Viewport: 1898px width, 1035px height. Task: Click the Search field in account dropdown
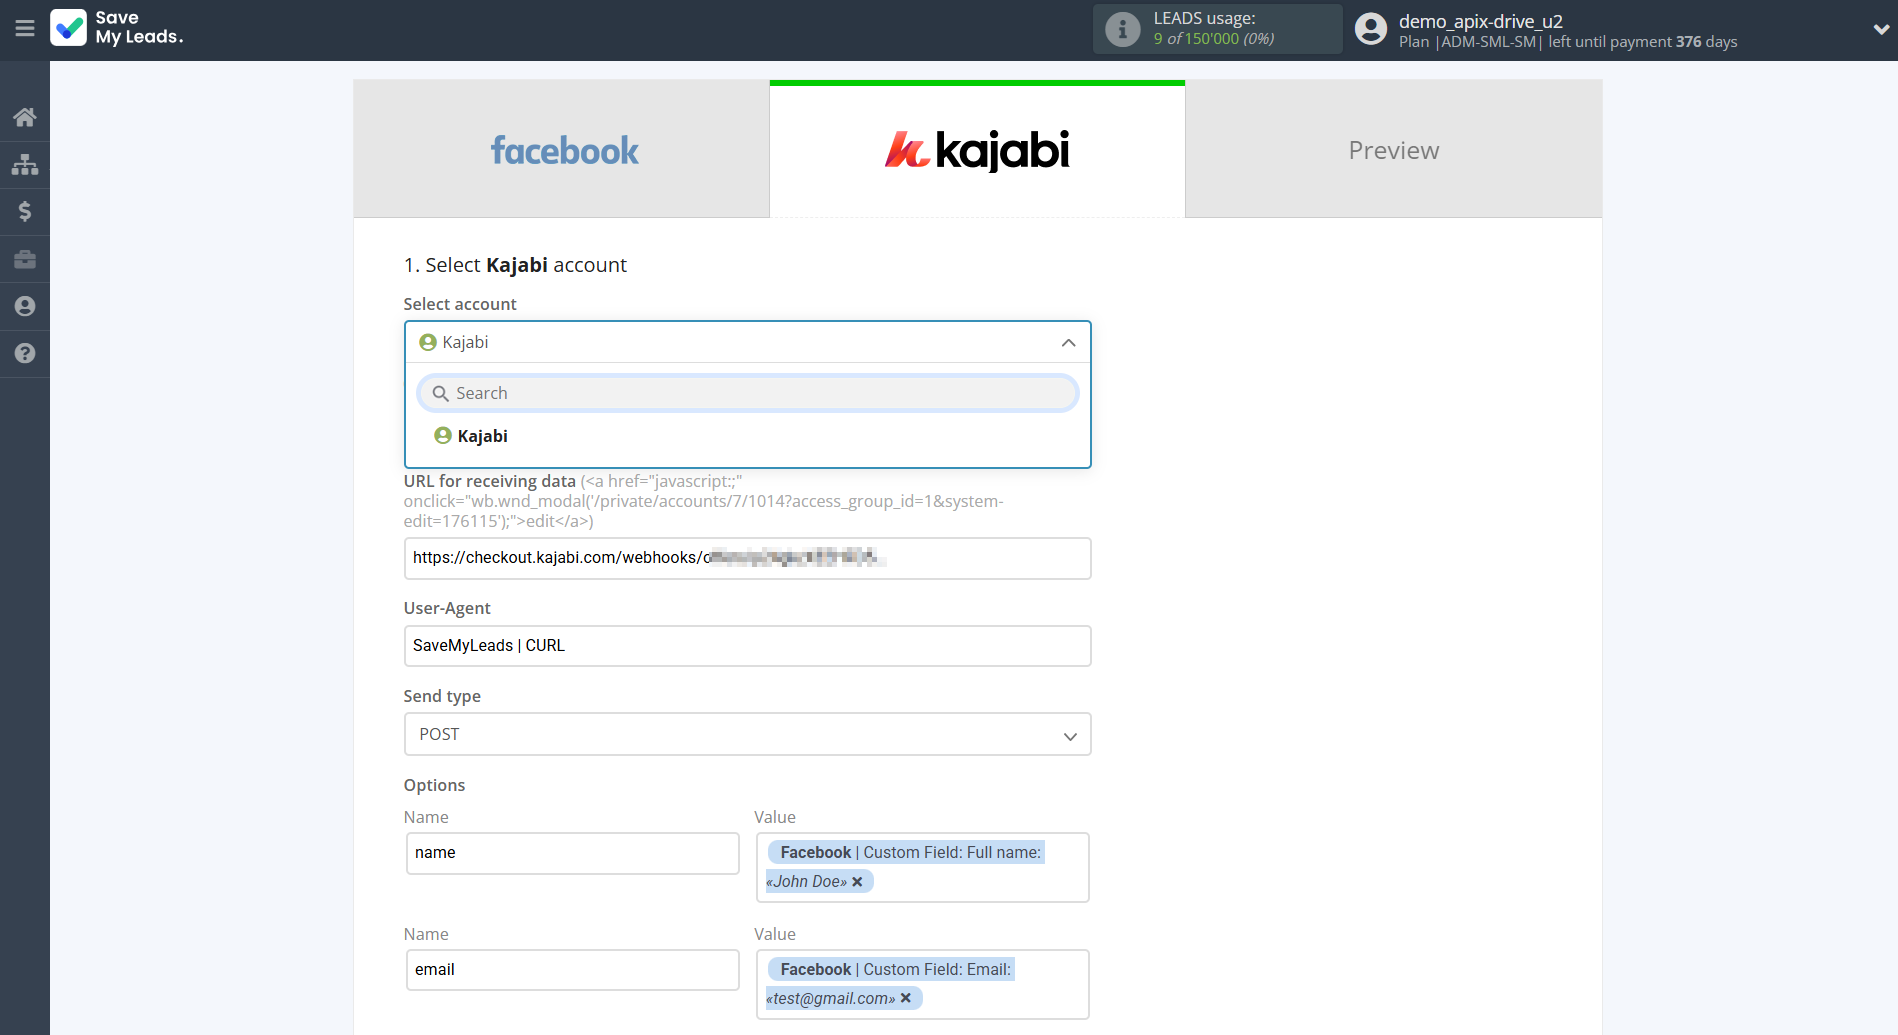click(747, 392)
